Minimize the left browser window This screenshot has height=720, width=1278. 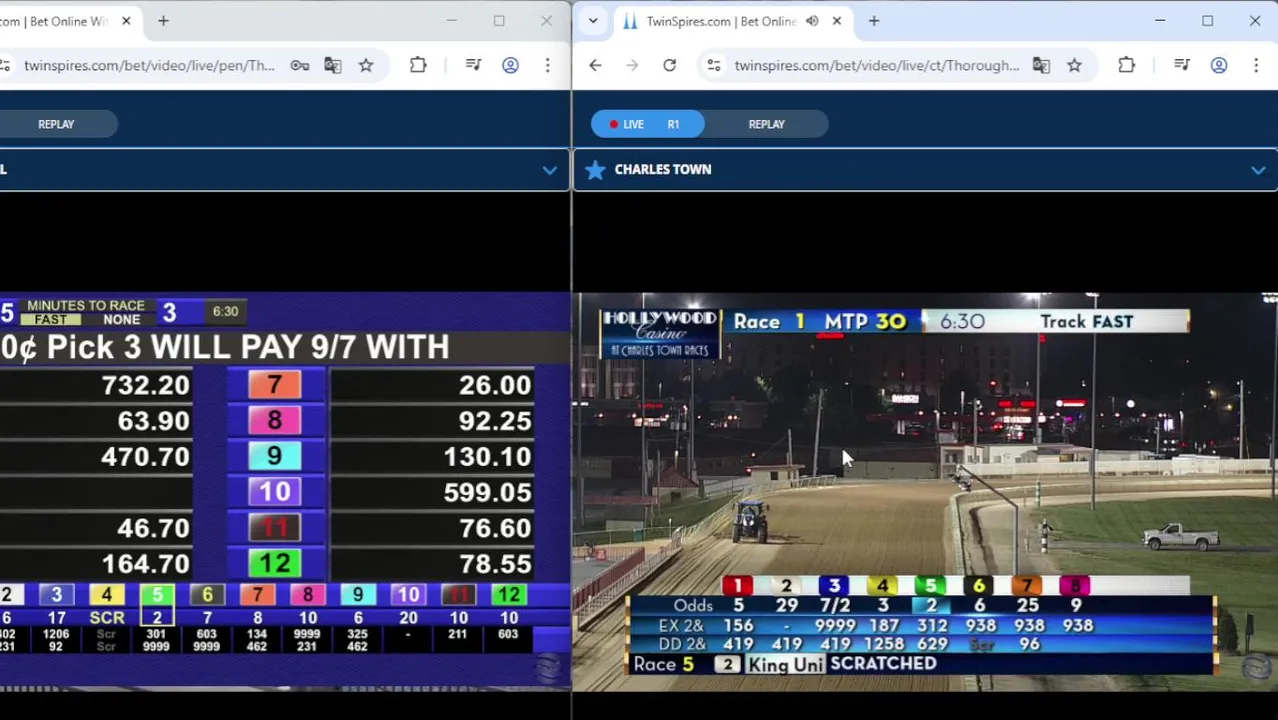tap(451, 21)
